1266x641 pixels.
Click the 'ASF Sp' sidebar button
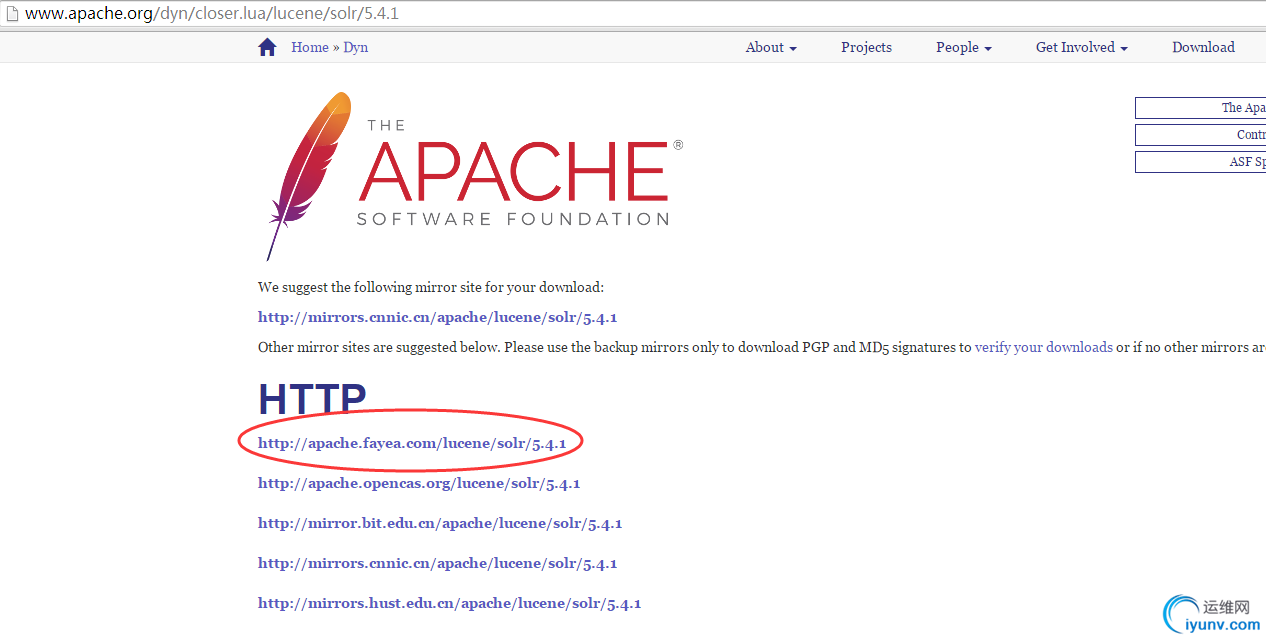(x=1200, y=162)
